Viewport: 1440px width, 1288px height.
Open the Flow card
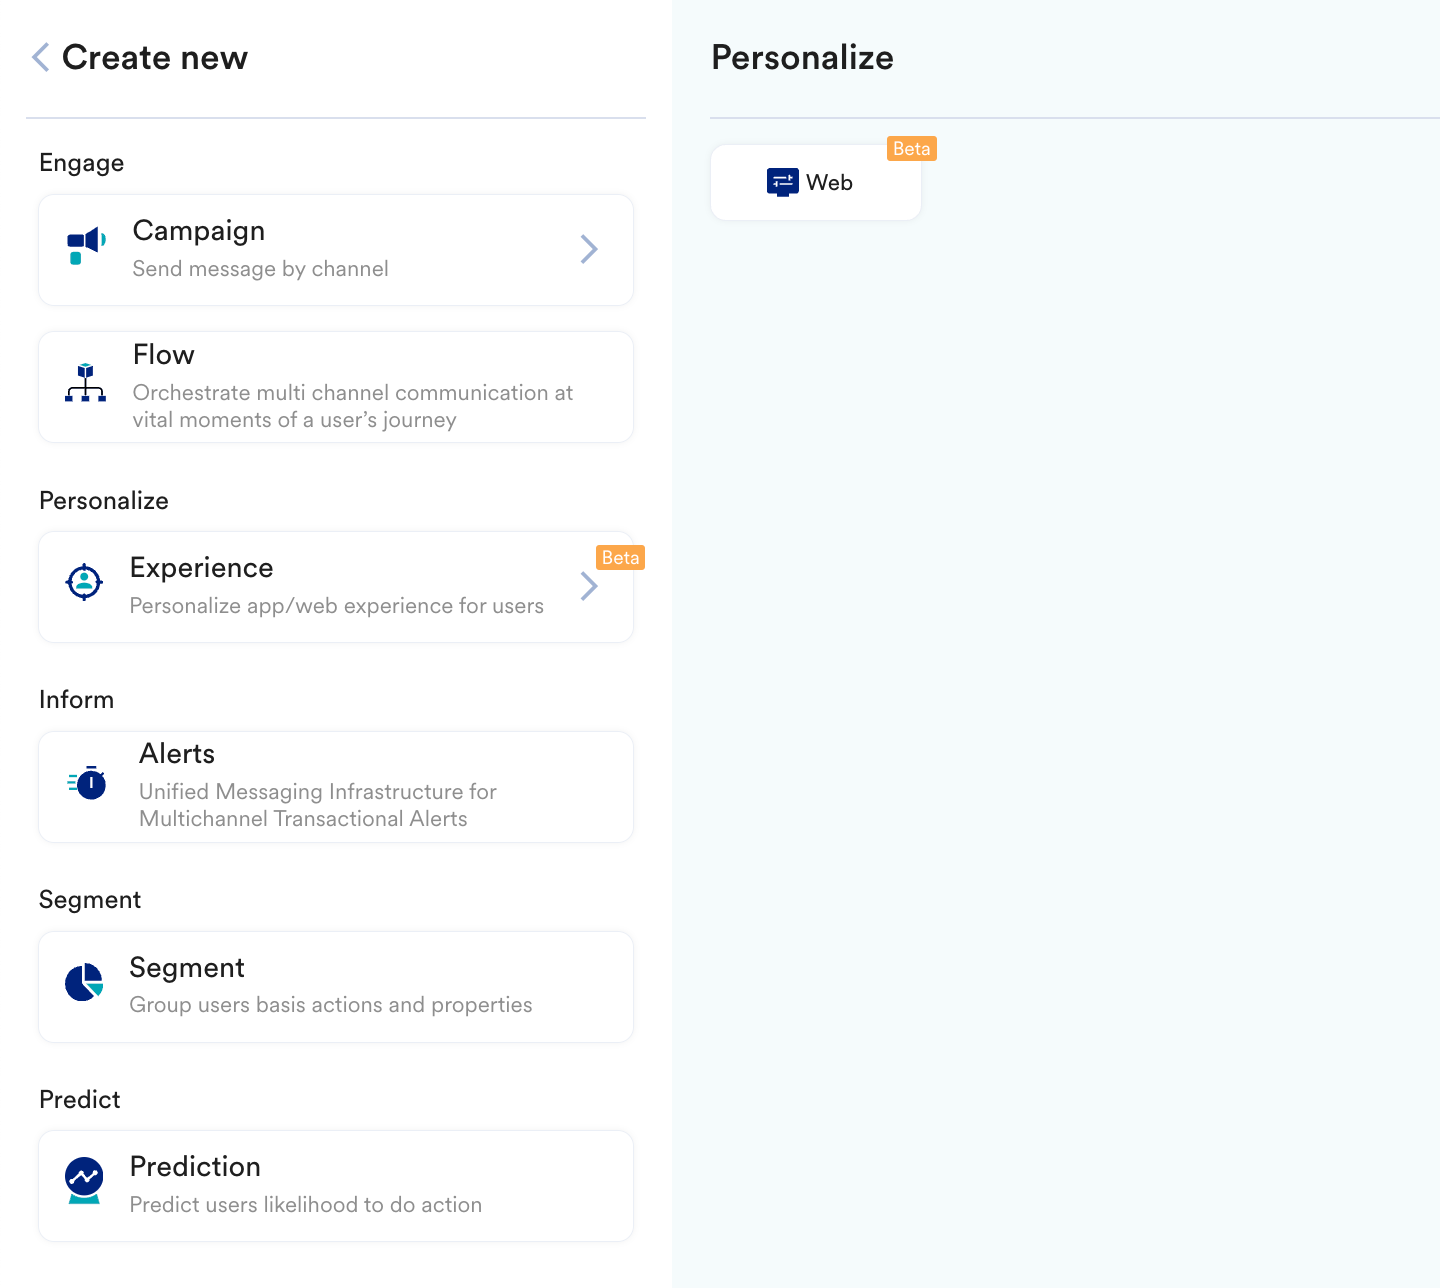tap(336, 387)
